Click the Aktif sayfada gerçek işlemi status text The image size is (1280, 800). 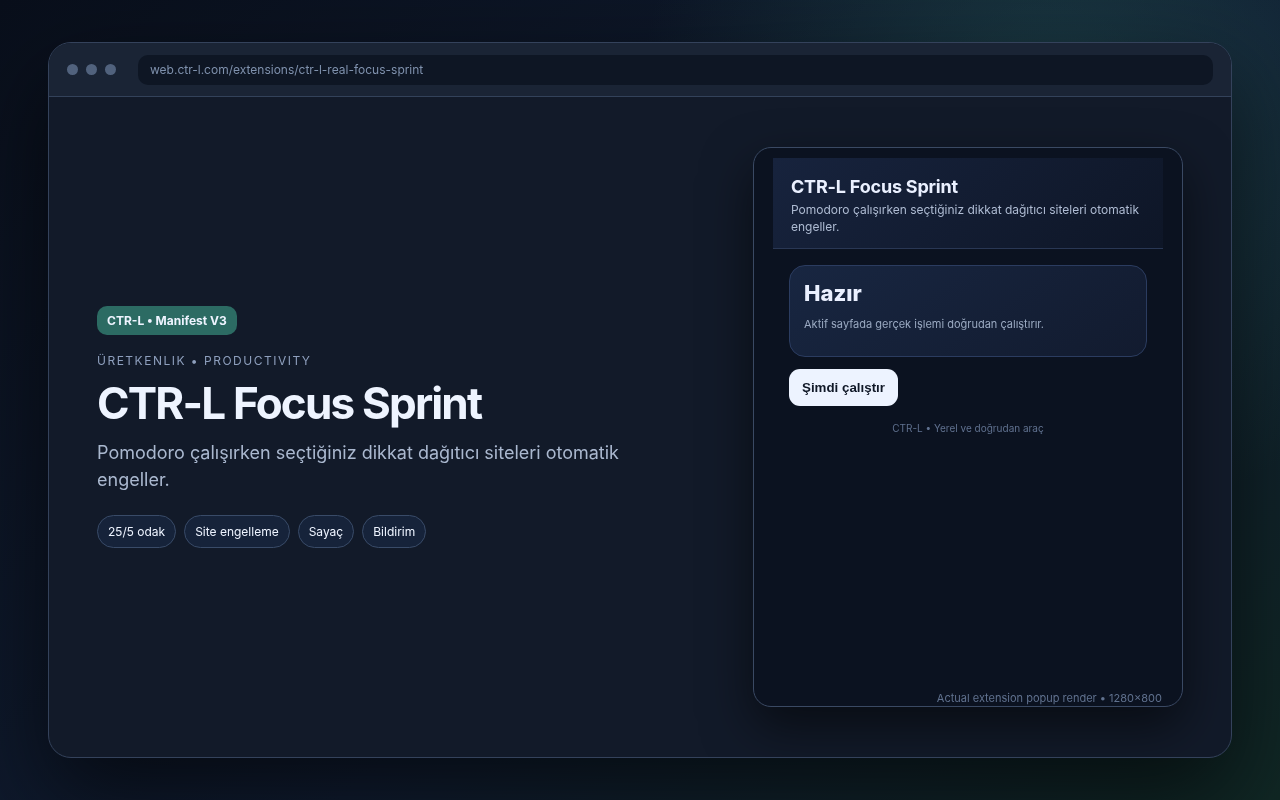point(923,324)
